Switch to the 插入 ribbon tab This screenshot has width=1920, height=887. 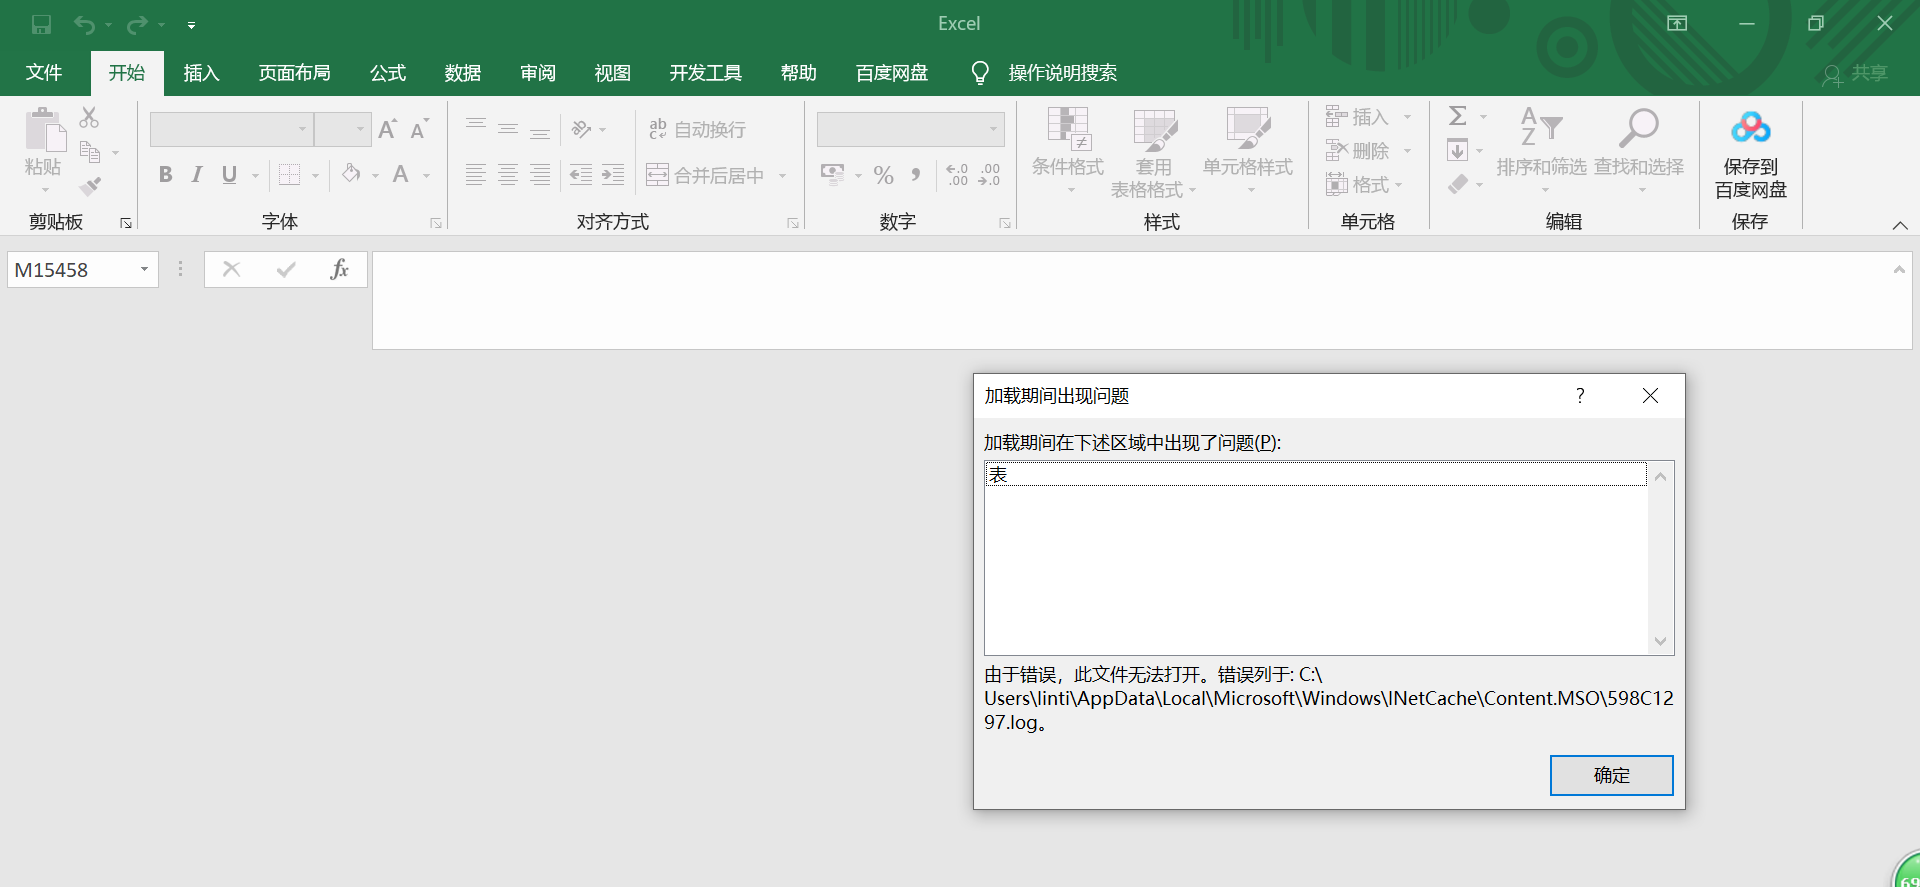coord(201,73)
